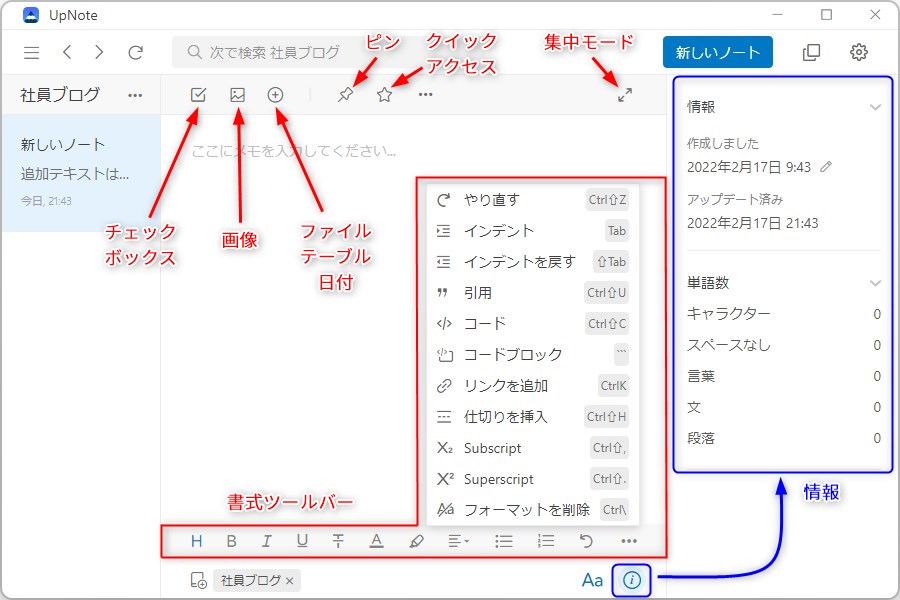This screenshot has height=600, width=900.
Task: Click the undo arrow
Action: (x=586, y=541)
